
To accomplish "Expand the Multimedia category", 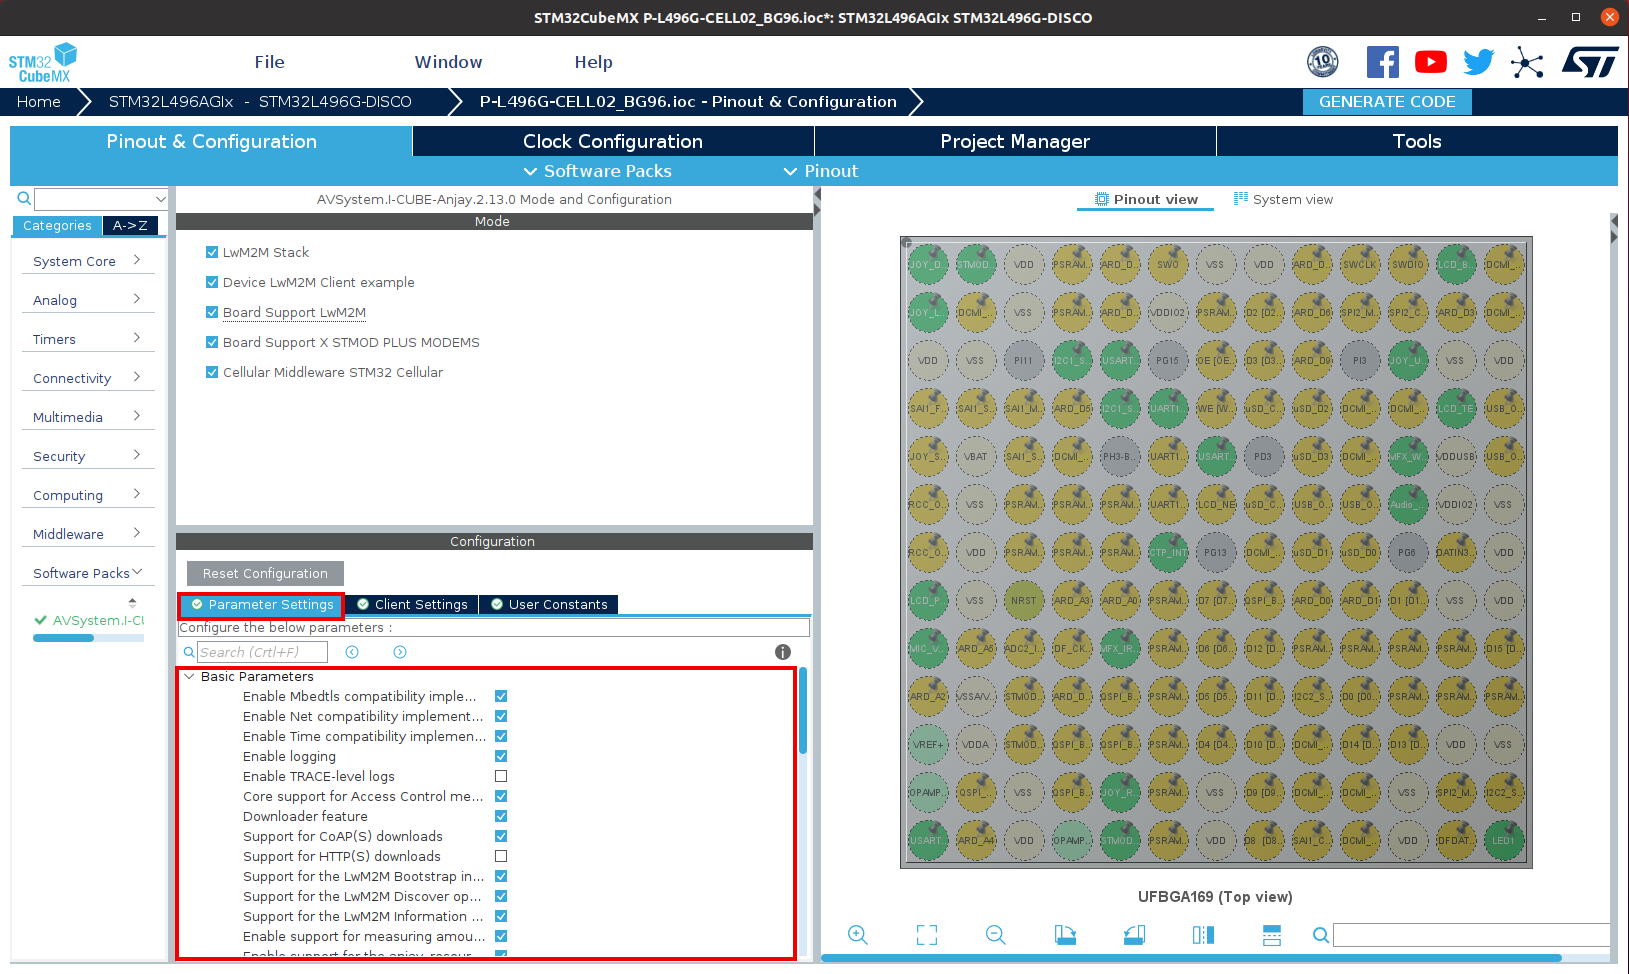I will [x=88, y=417].
